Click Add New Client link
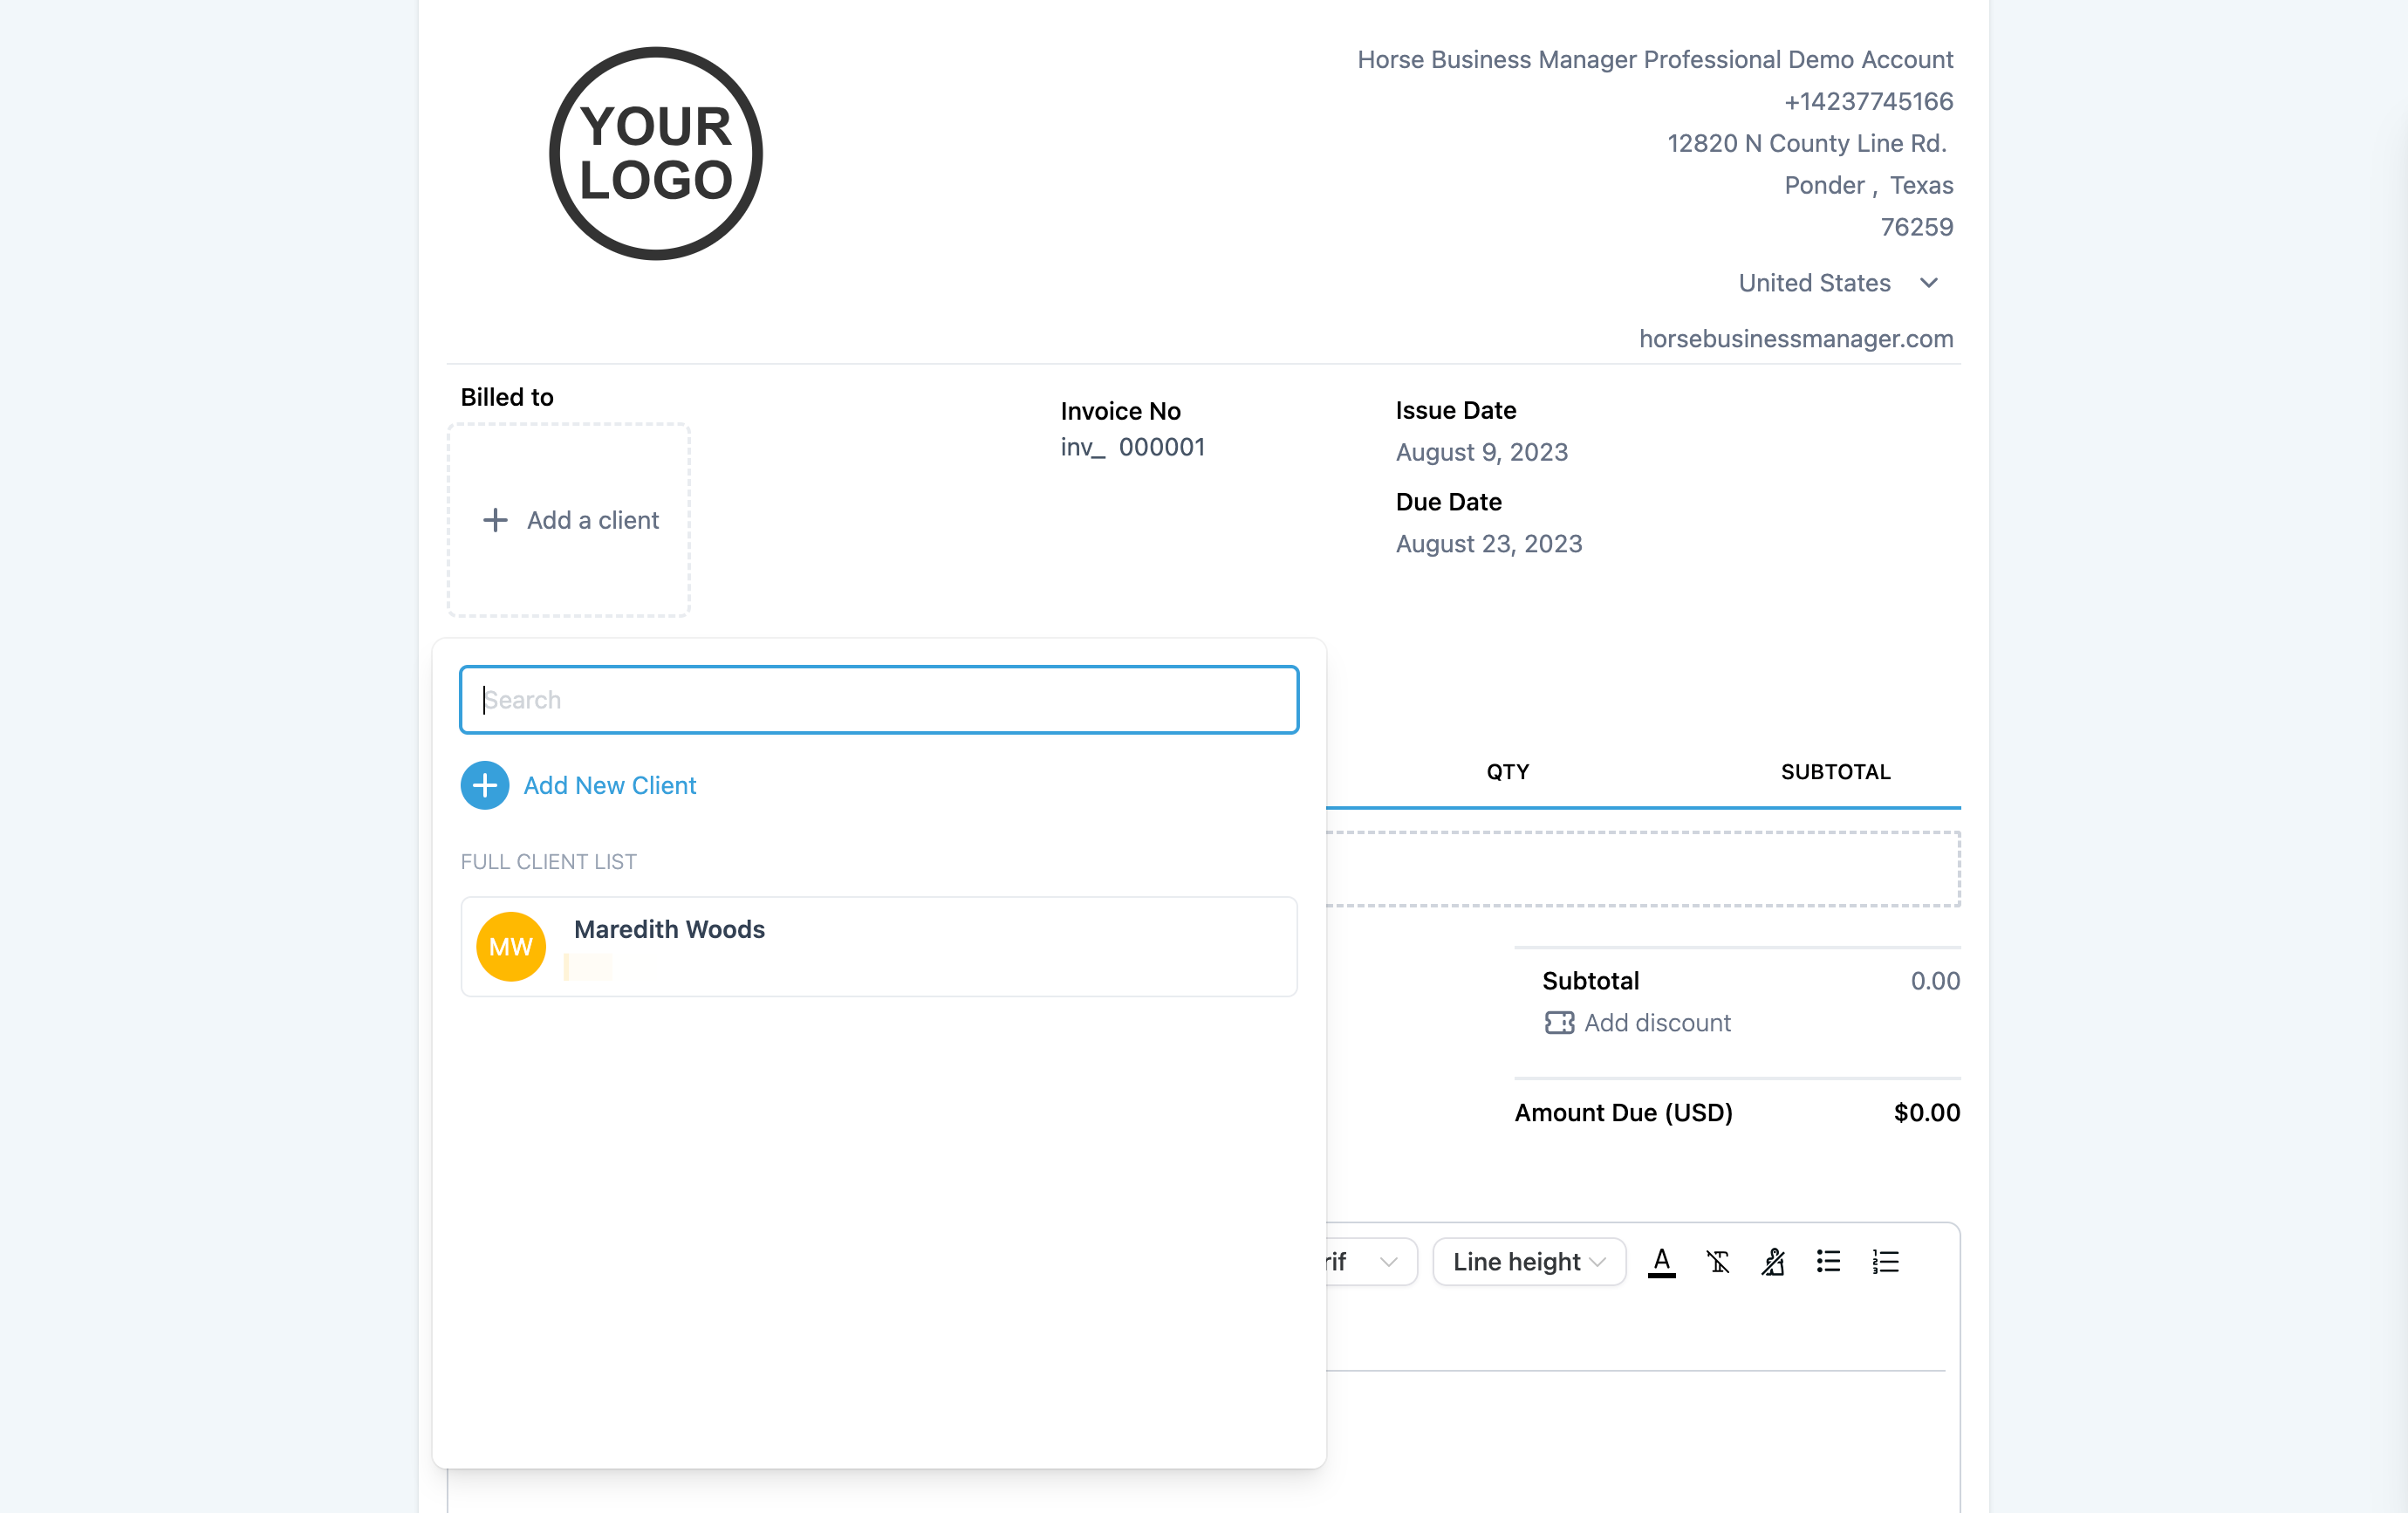The height and width of the screenshot is (1513, 2408). (x=609, y=785)
